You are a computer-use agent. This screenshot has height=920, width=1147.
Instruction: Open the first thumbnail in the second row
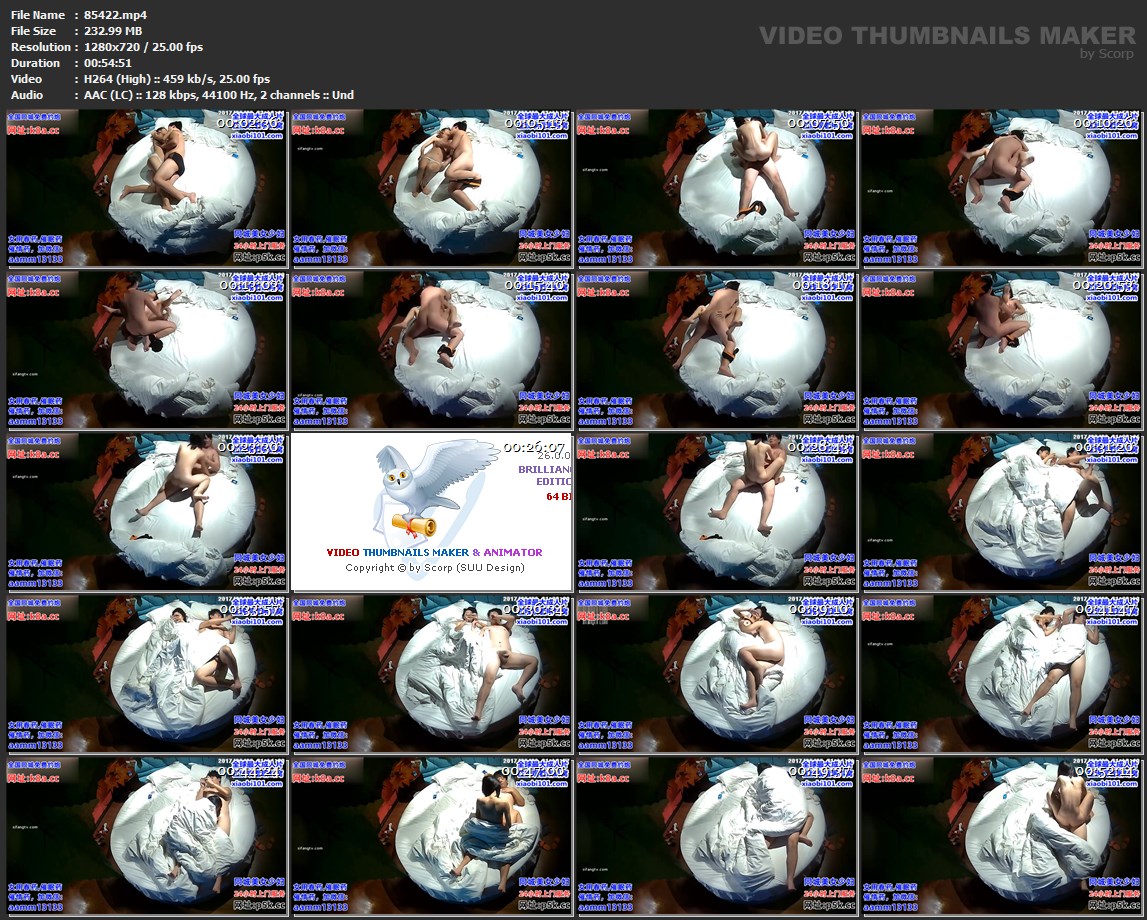[147, 350]
